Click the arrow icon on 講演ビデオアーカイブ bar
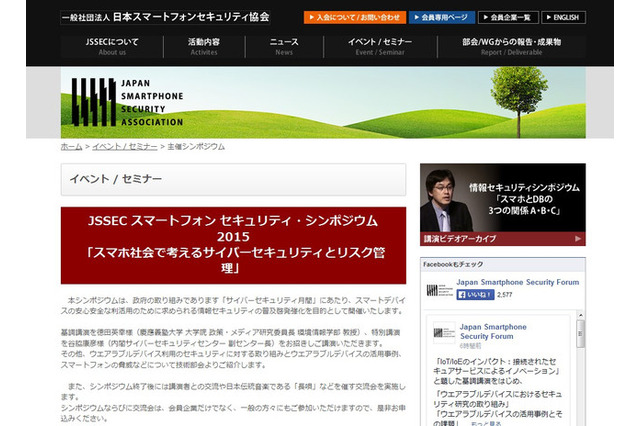 point(578,239)
